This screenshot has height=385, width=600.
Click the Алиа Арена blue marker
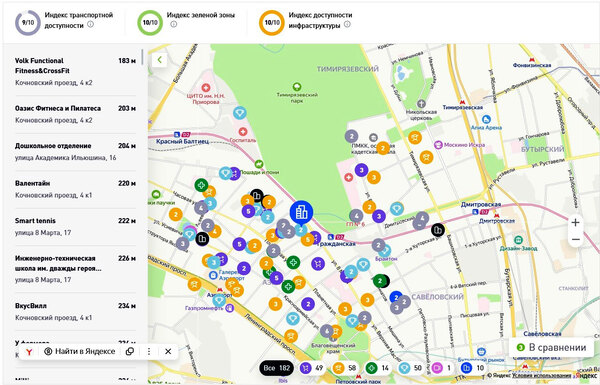(486, 119)
